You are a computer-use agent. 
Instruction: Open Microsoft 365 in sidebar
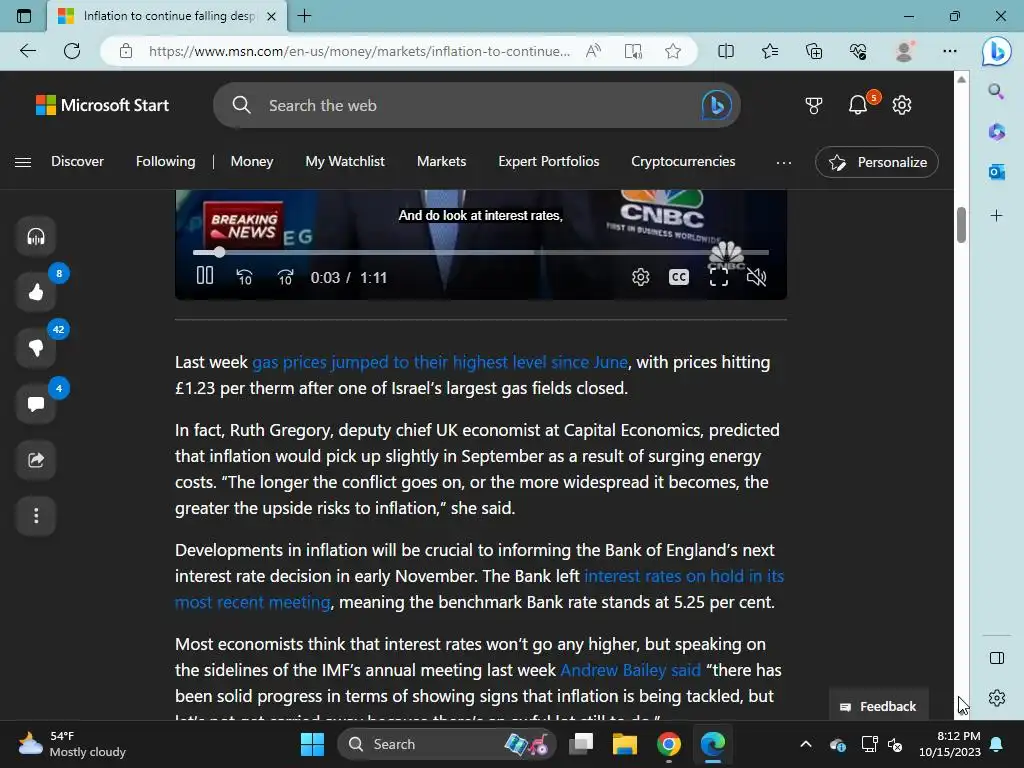click(996, 132)
